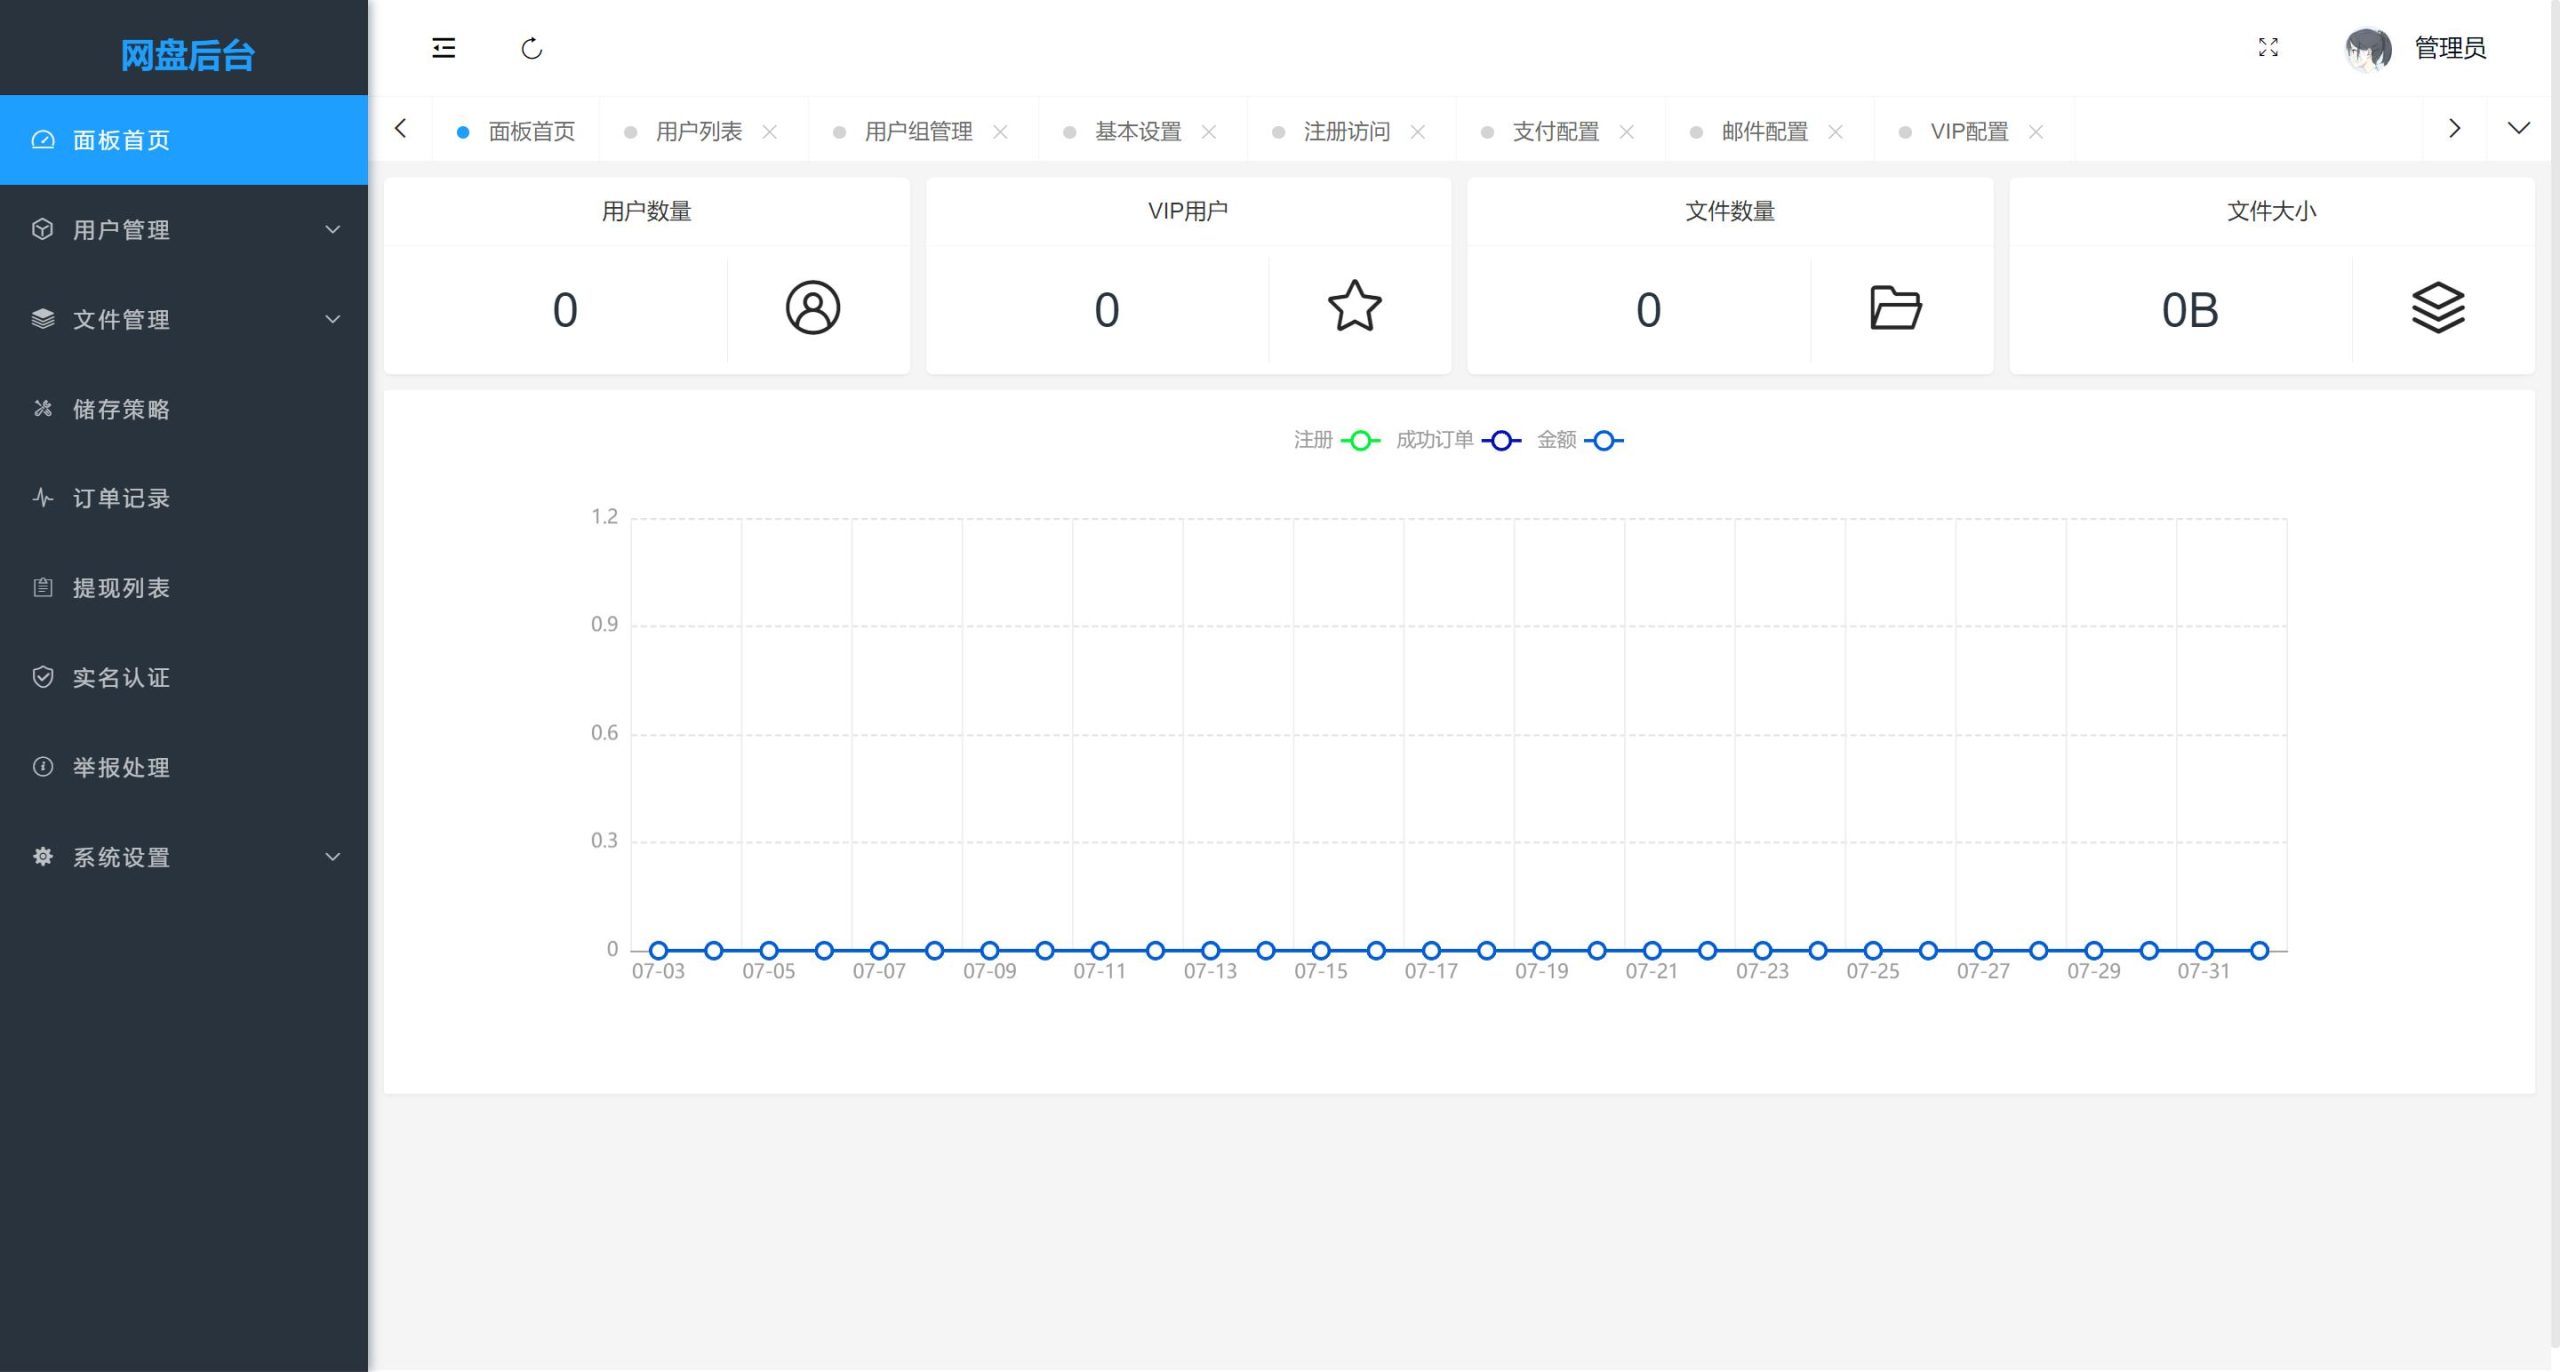Click the 举报处理 info icon
The width and height of the screenshot is (2560, 1372).
(x=42, y=766)
